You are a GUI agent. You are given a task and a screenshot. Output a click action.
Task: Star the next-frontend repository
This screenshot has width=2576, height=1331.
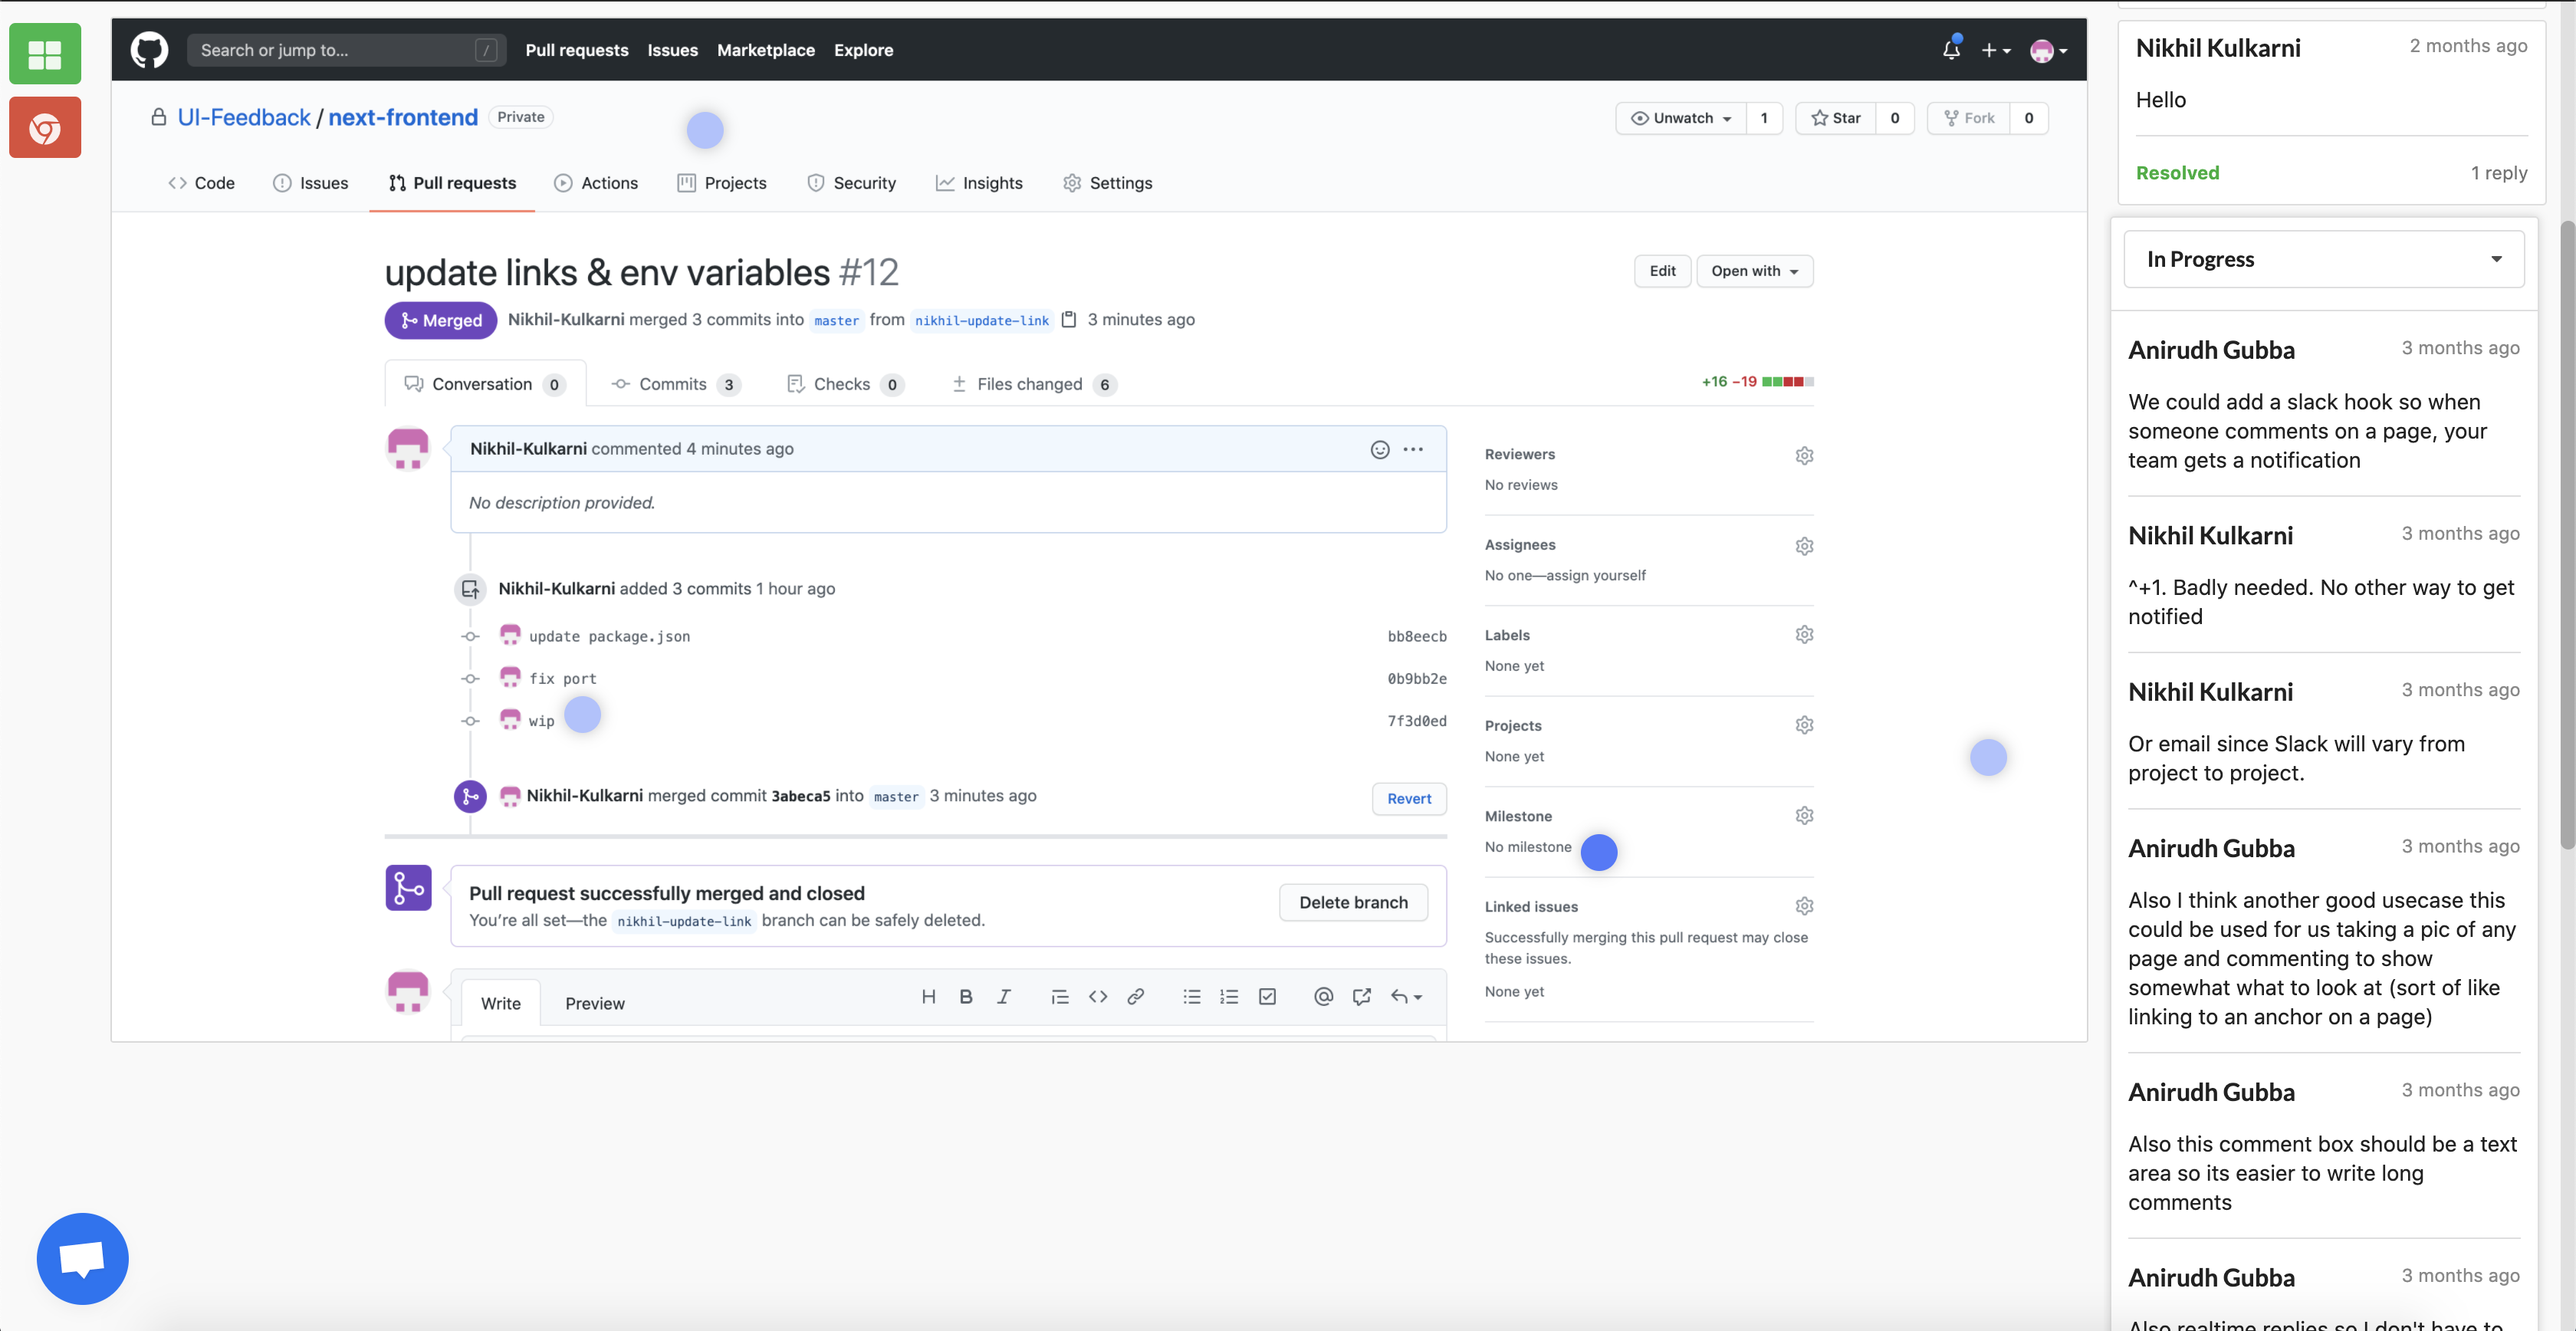[1836, 118]
